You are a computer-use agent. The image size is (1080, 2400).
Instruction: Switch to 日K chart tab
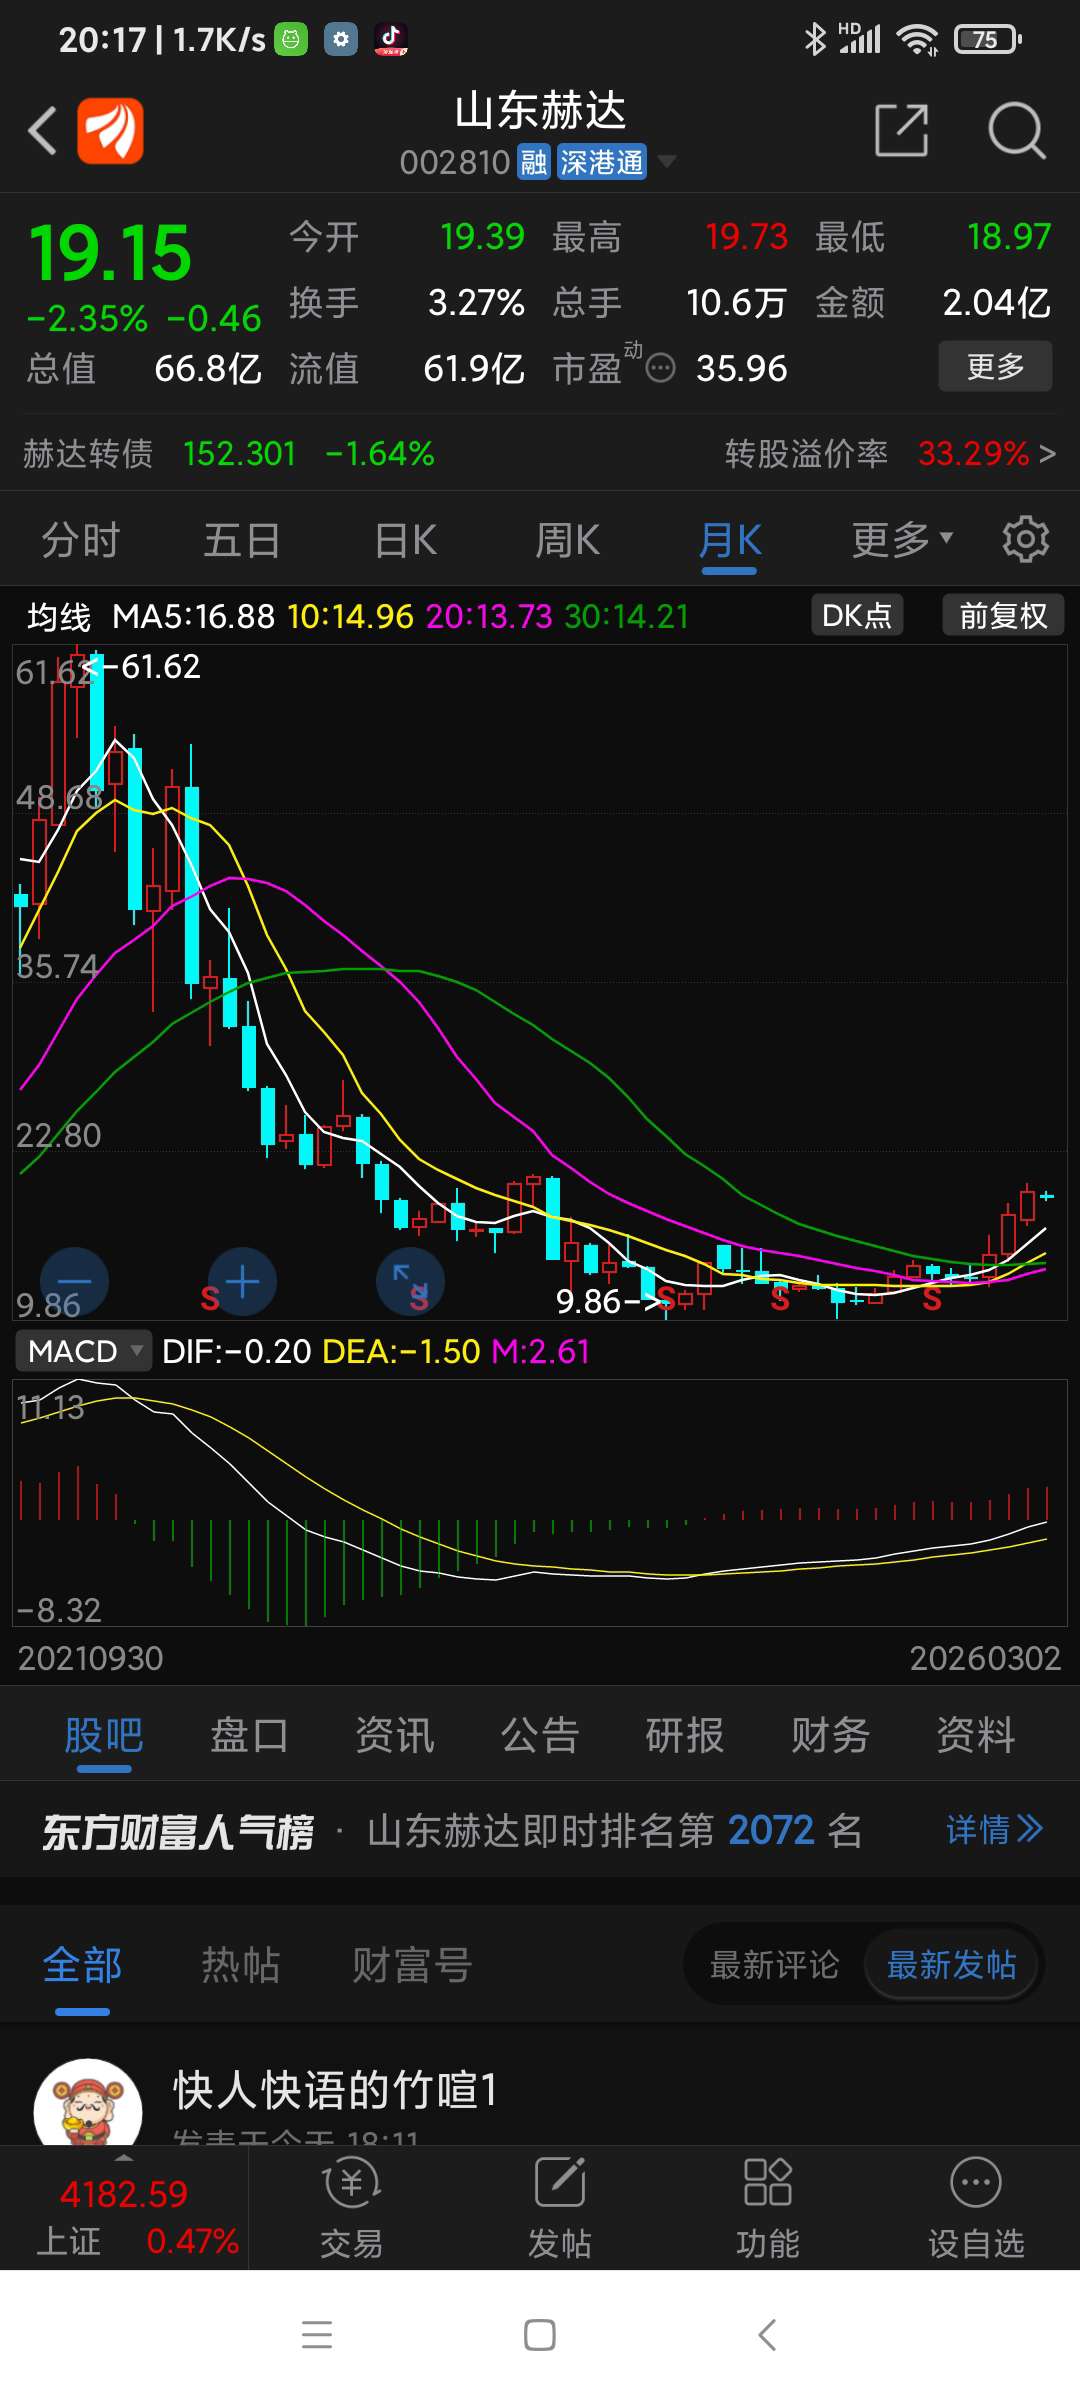click(x=405, y=540)
